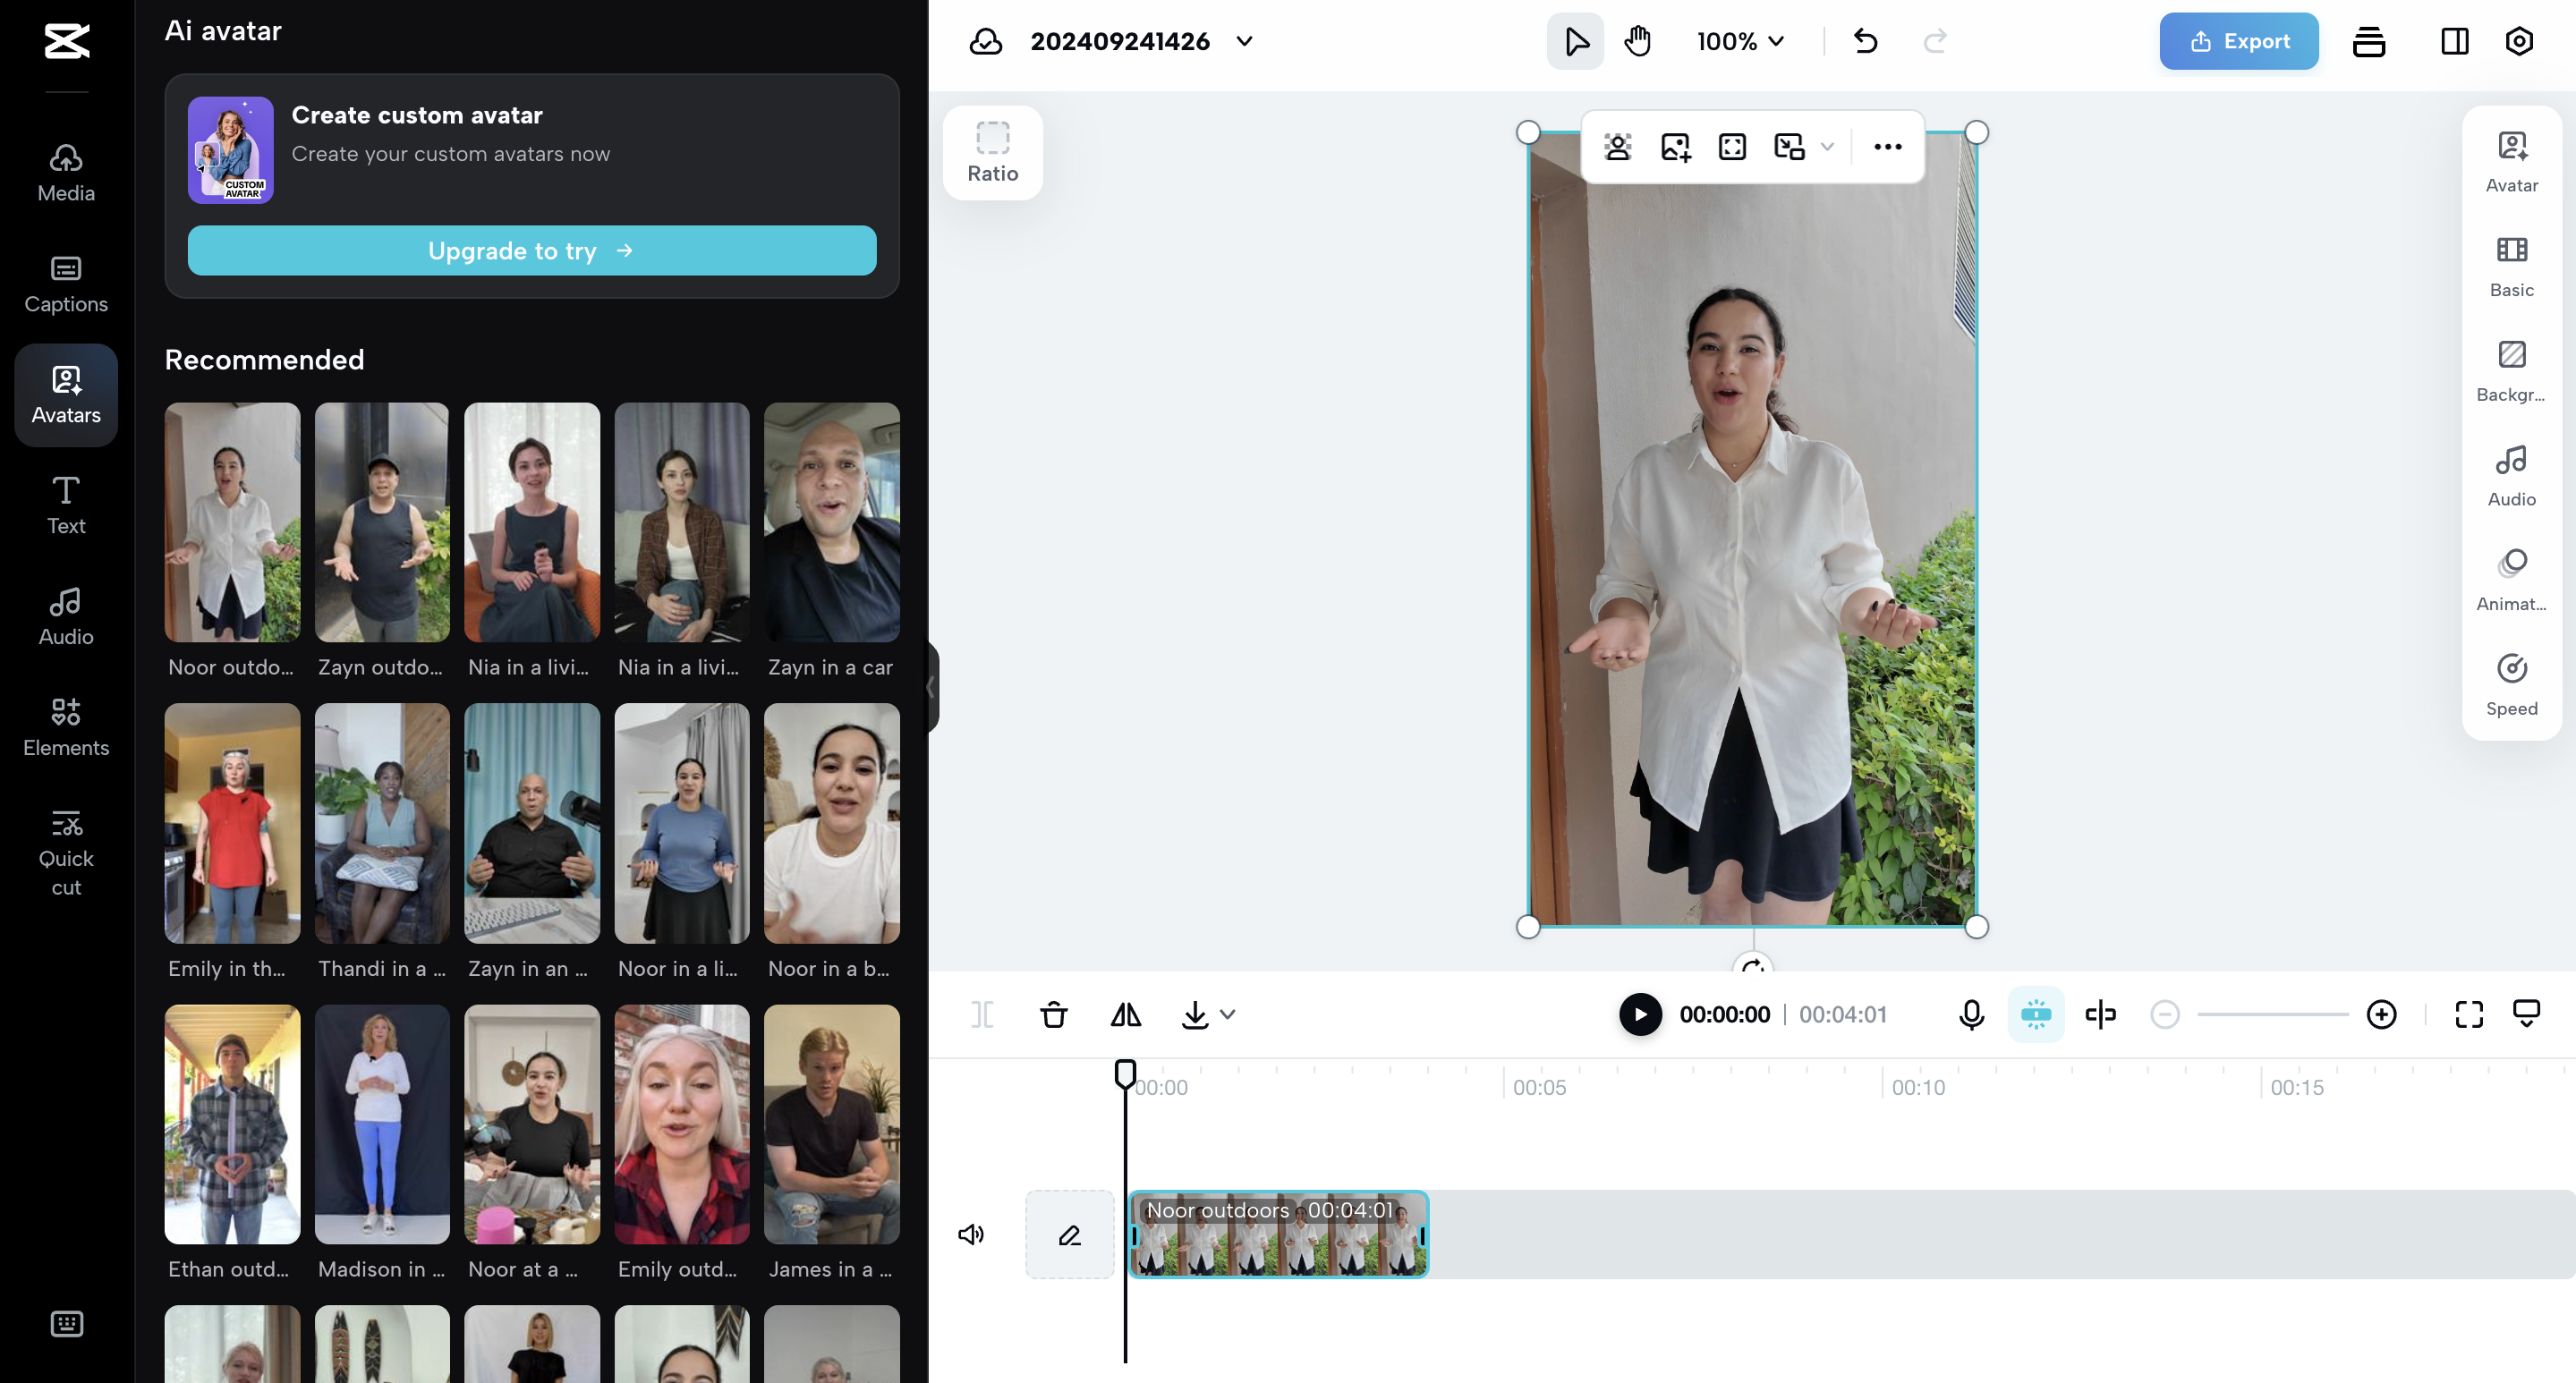Select the Zayn in a car avatar thumbnail
The width and height of the screenshot is (2576, 1383).
click(x=831, y=523)
